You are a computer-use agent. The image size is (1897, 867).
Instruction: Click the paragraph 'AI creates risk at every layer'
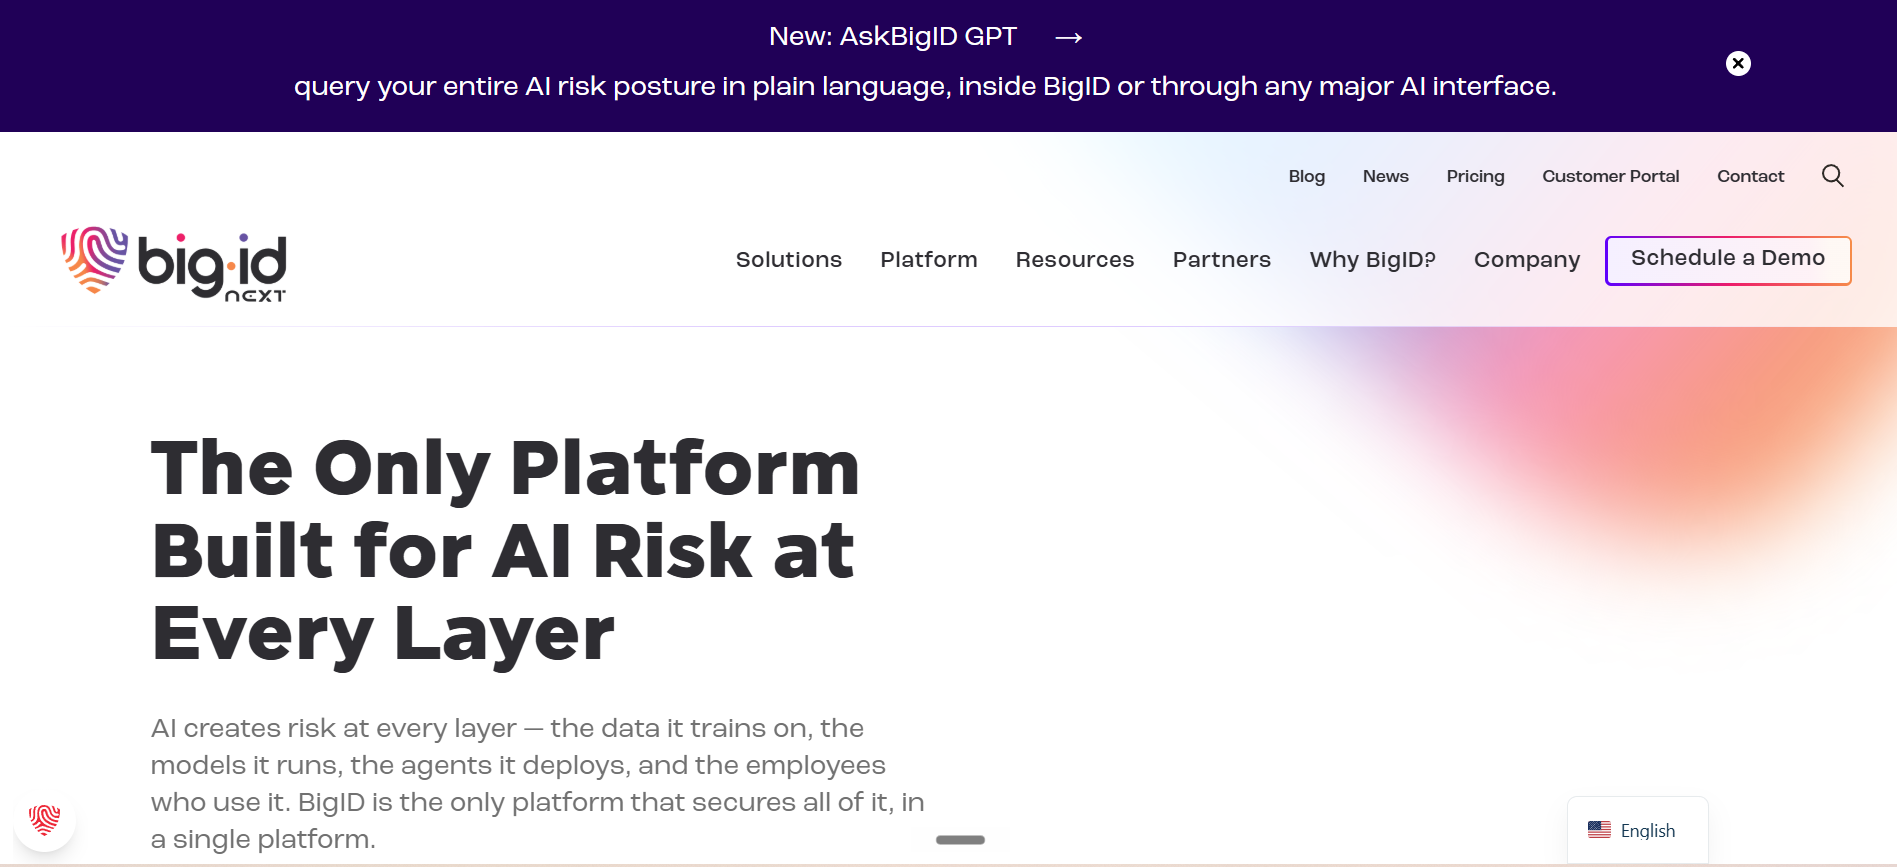(x=538, y=783)
